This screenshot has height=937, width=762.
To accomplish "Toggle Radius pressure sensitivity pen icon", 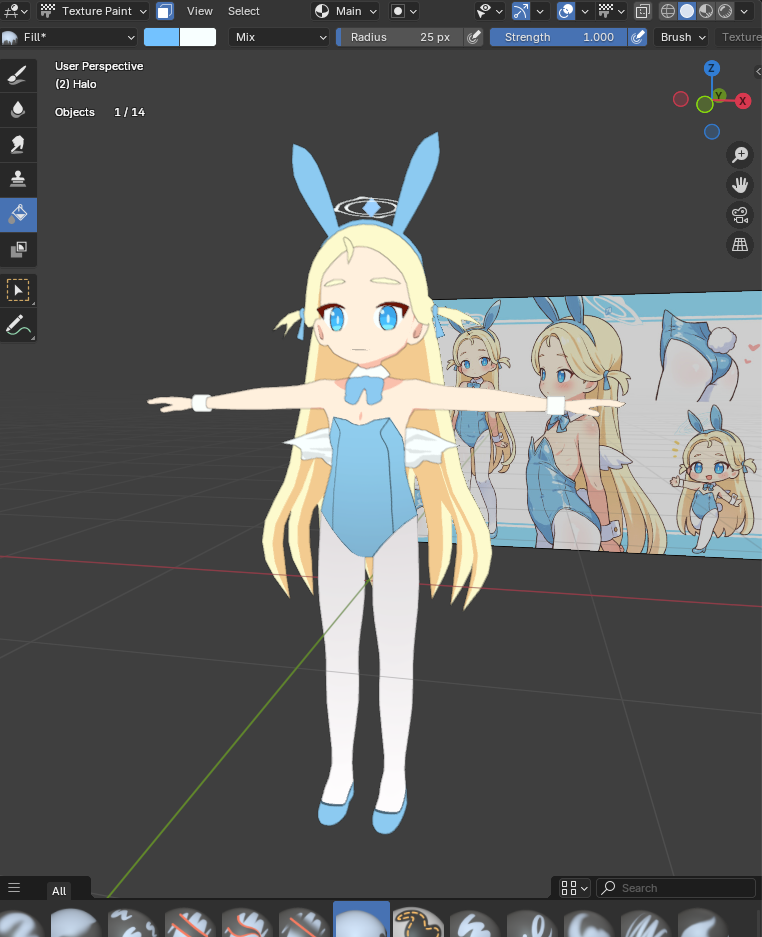I will pos(474,37).
